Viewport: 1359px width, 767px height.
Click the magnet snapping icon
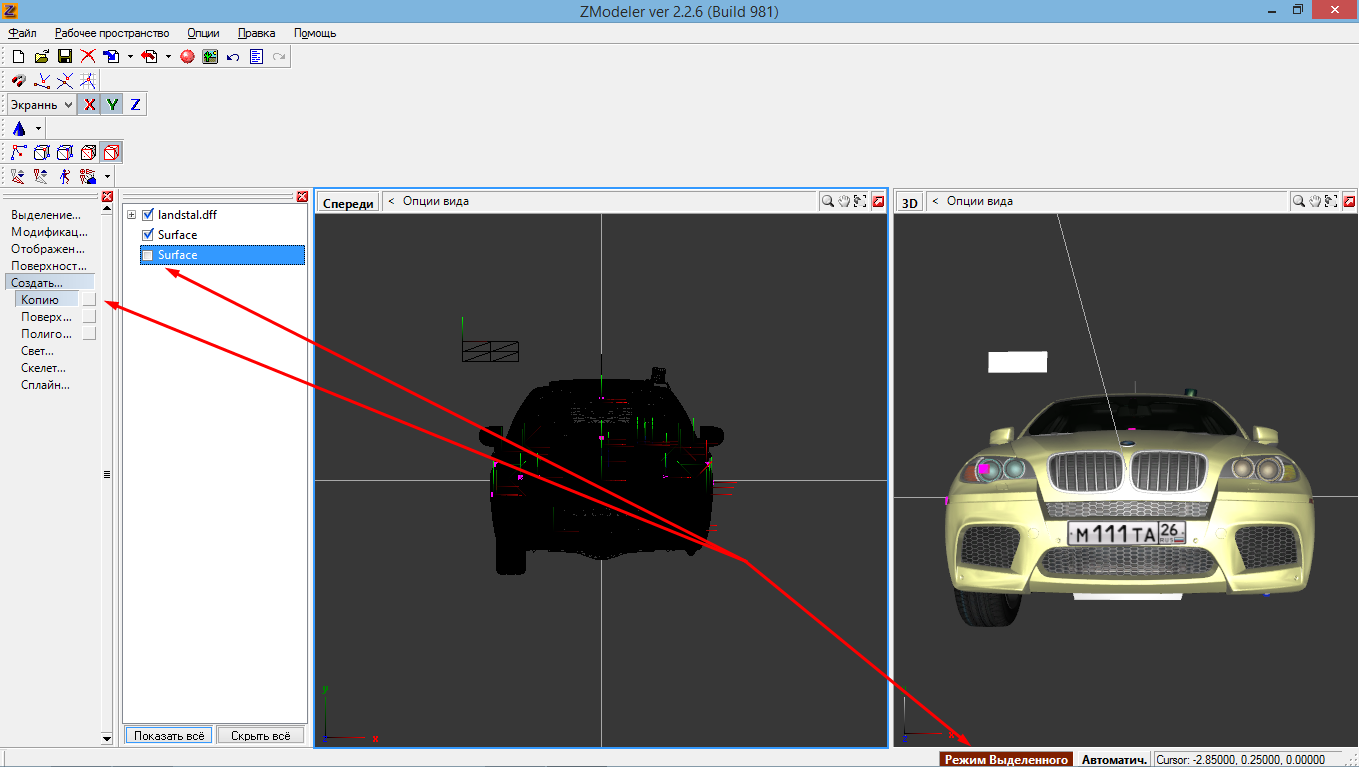[x=18, y=81]
